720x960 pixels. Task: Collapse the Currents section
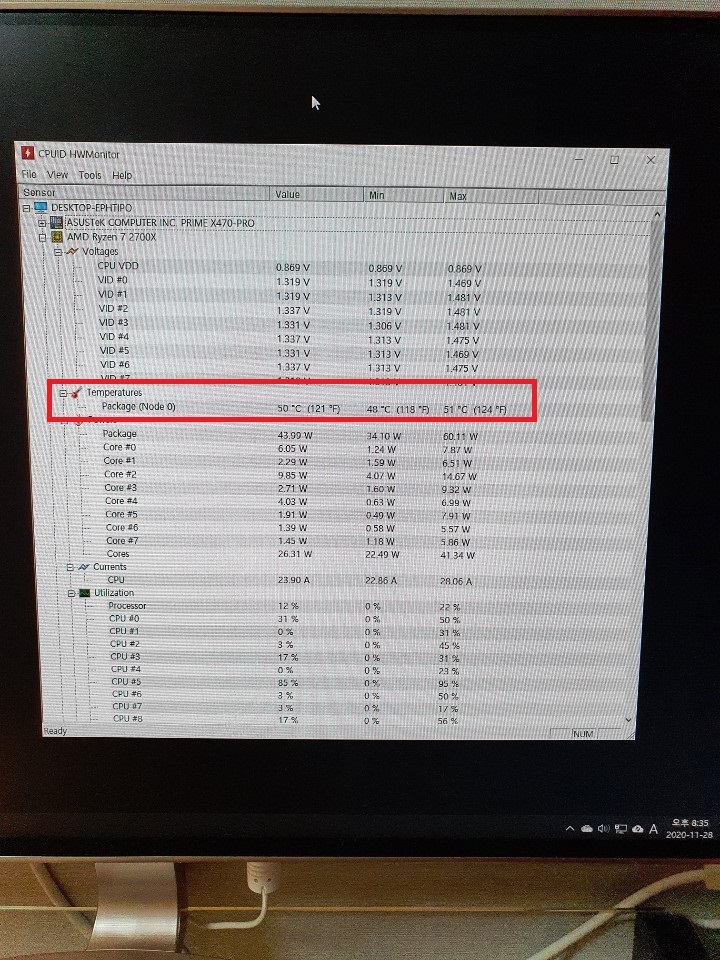click(x=70, y=568)
